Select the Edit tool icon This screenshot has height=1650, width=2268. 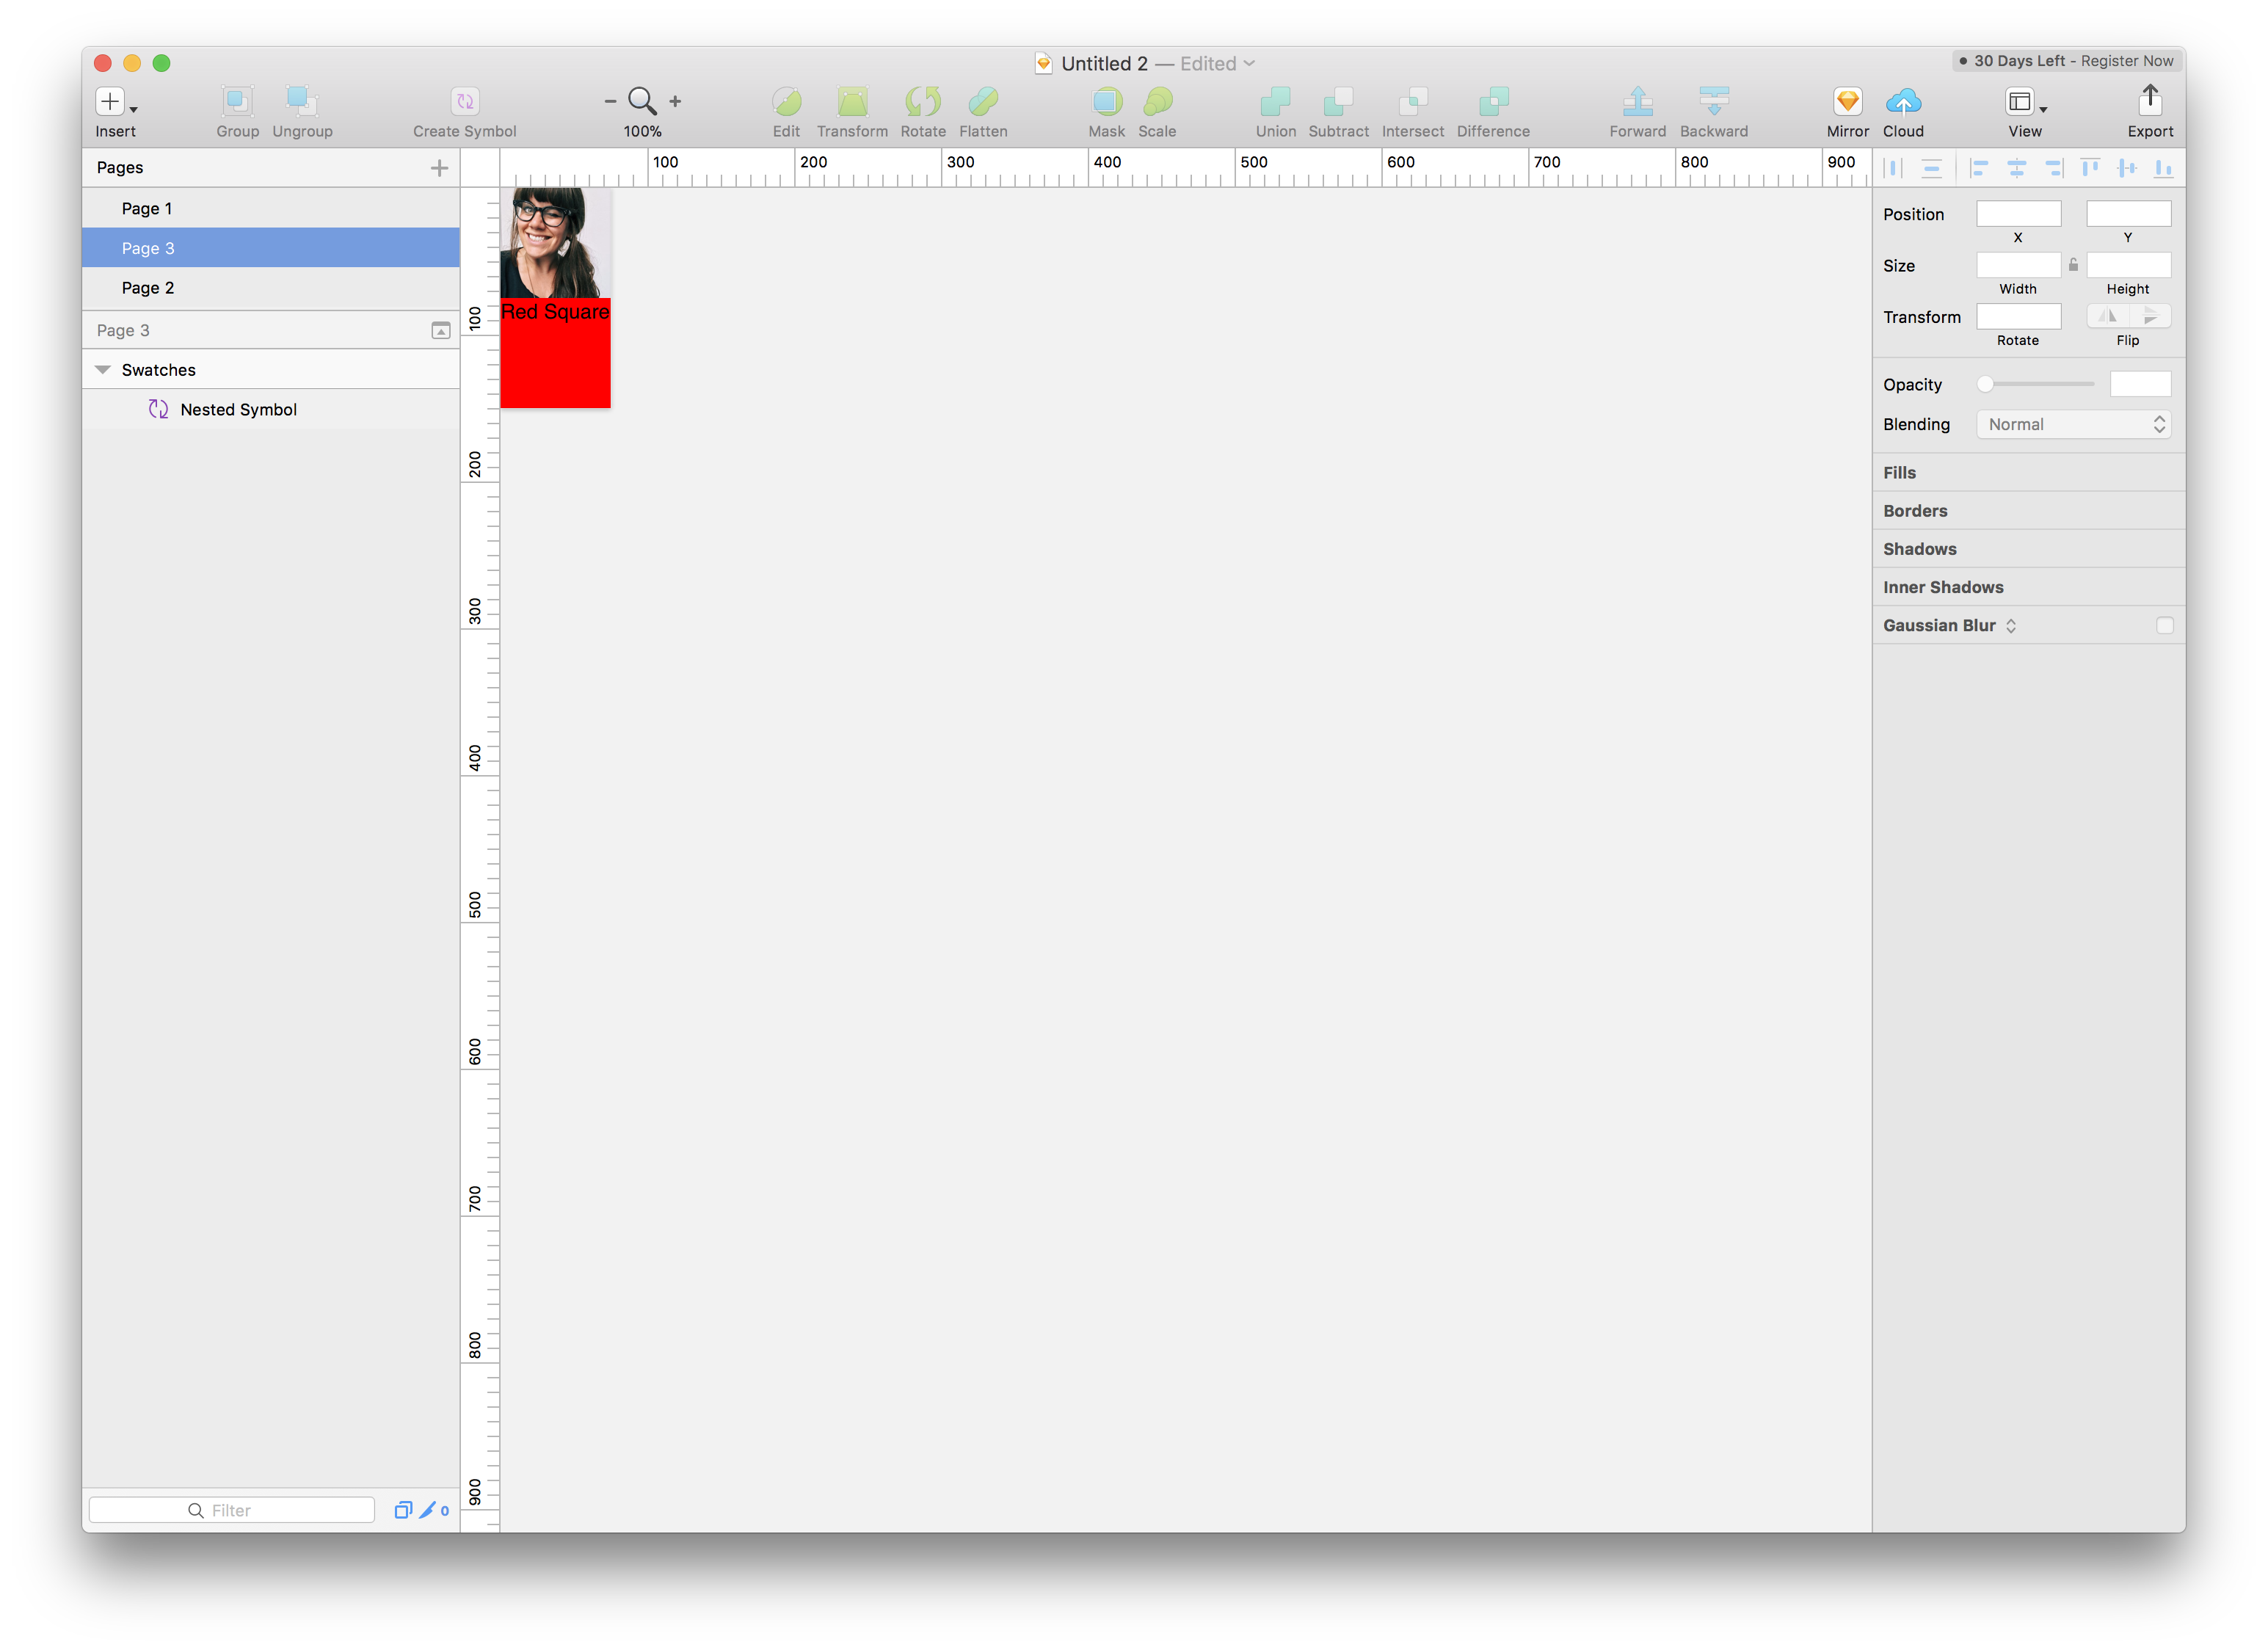pyautogui.click(x=786, y=101)
